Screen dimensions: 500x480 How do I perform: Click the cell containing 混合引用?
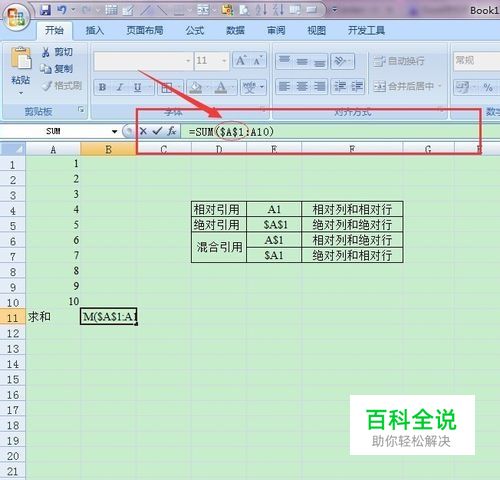(x=219, y=247)
